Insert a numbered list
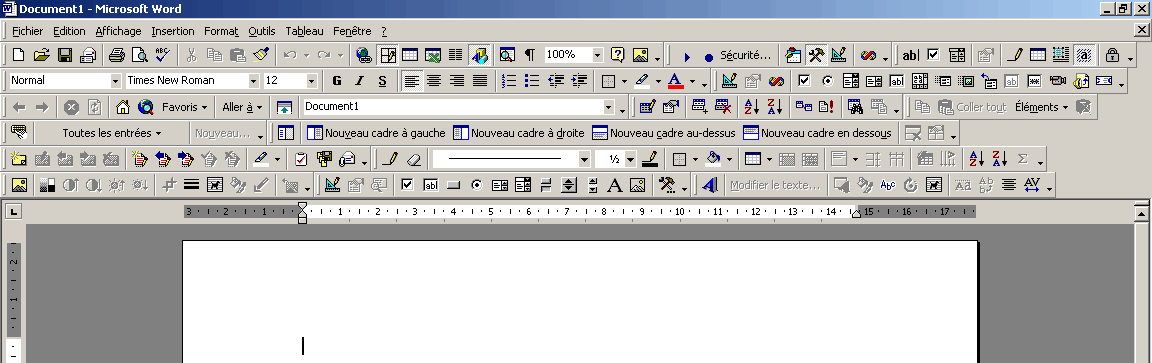Image resolution: width=1152 pixels, height=363 pixels. pos(508,81)
